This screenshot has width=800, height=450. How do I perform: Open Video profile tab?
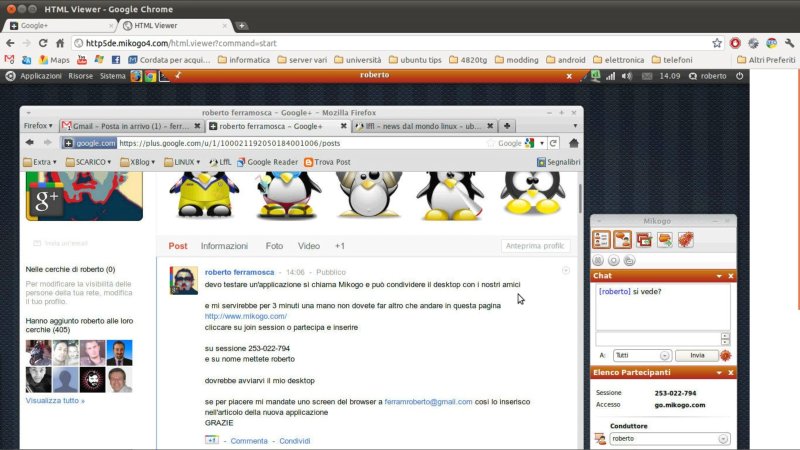pyautogui.click(x=309, y=246)
